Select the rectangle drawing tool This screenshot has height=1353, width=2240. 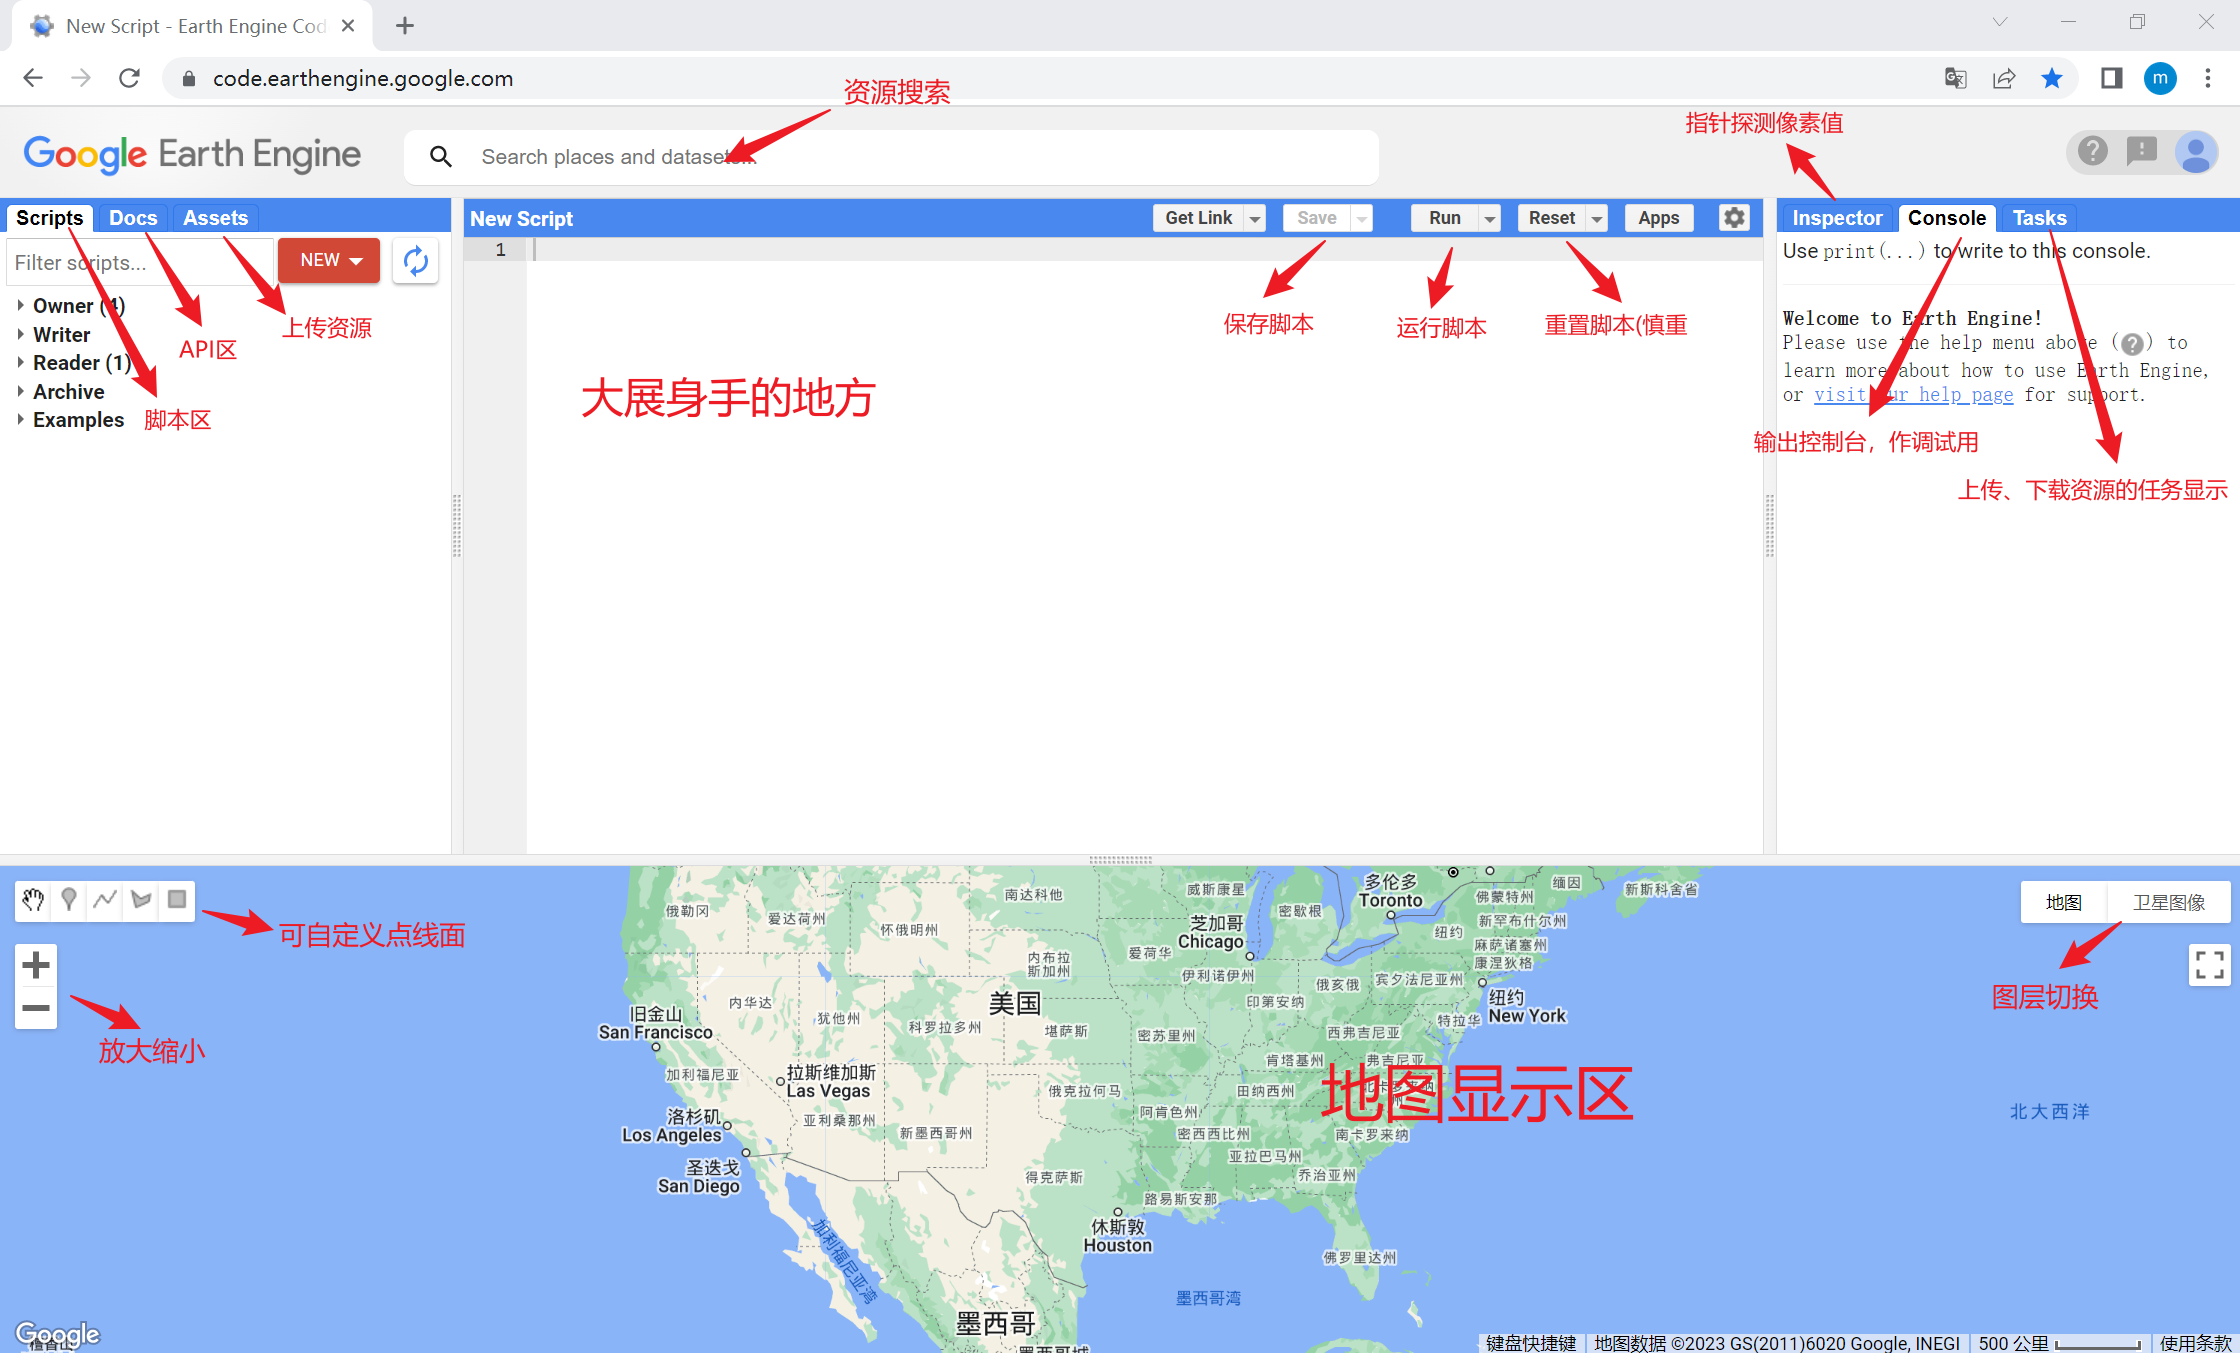pos(176,900)
